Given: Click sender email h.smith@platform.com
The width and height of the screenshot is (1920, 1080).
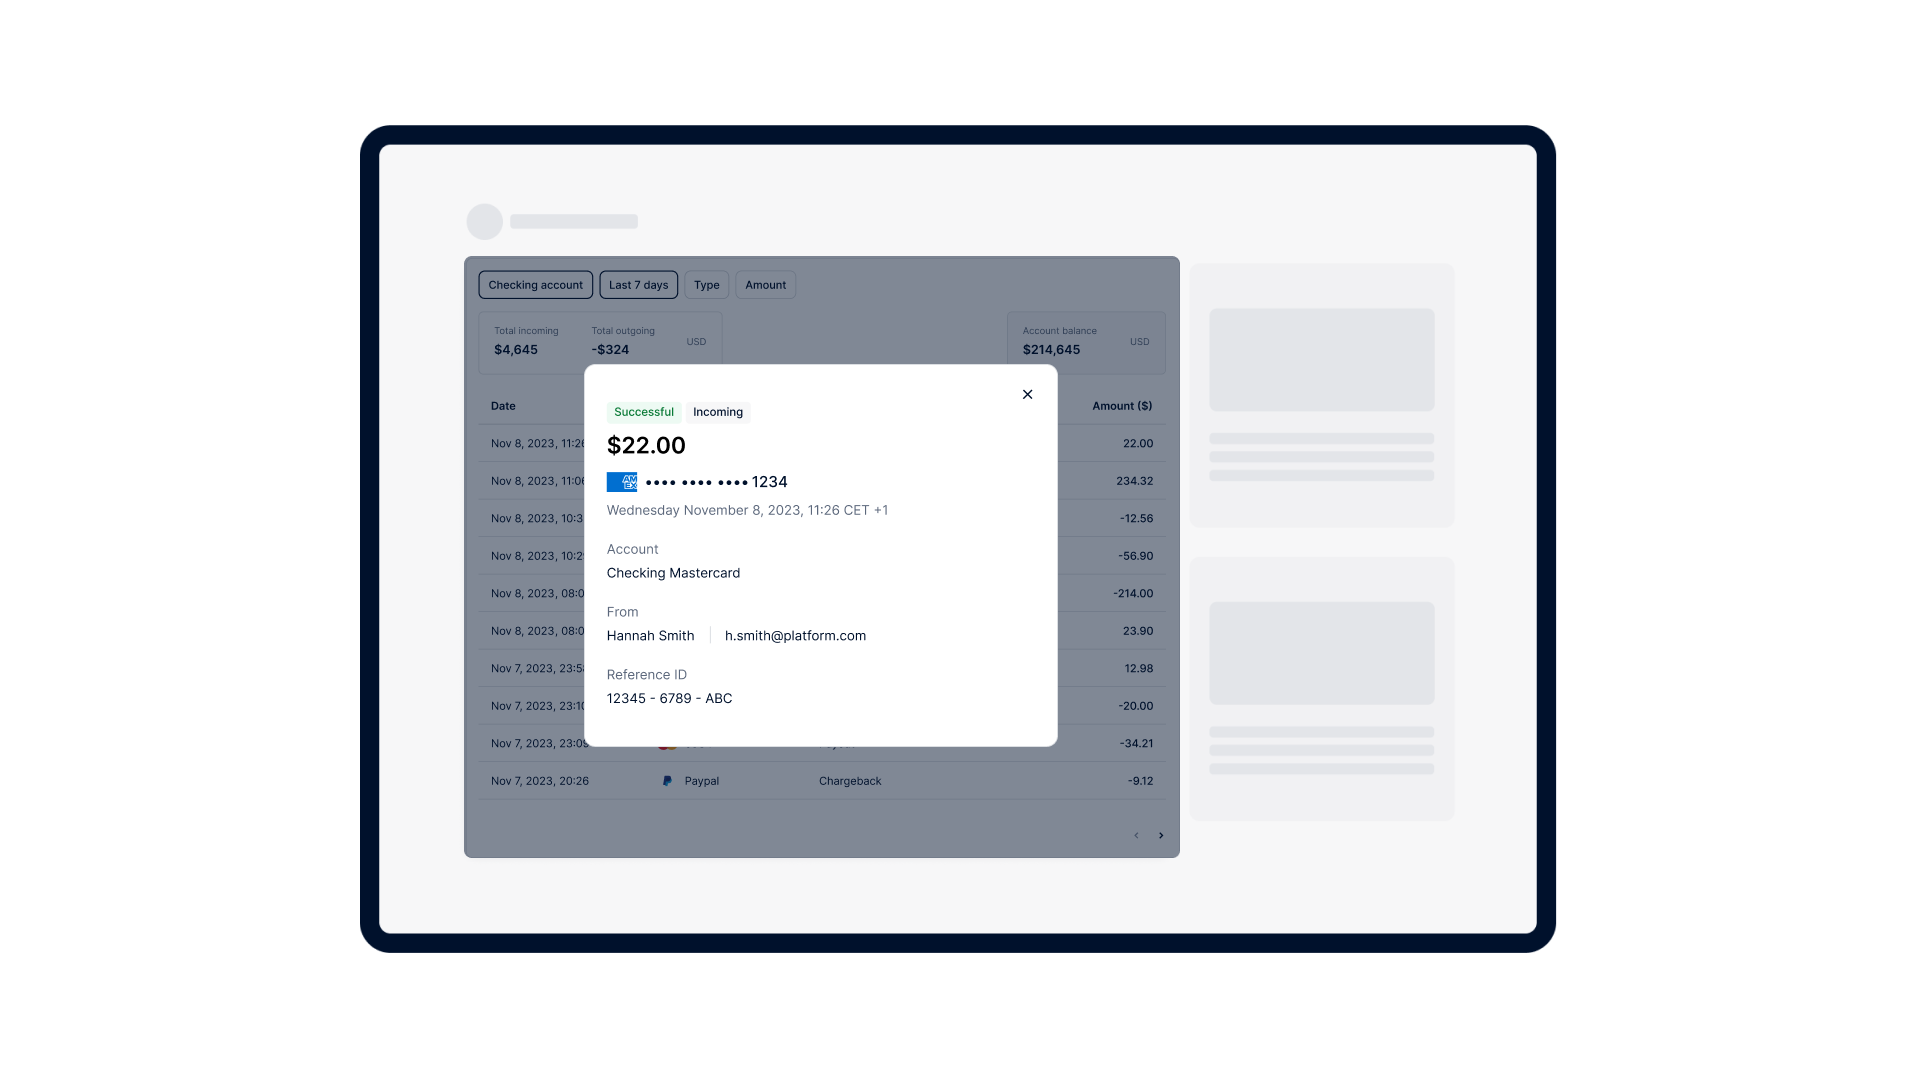Looking at the screenshot, I should [795, 636].
